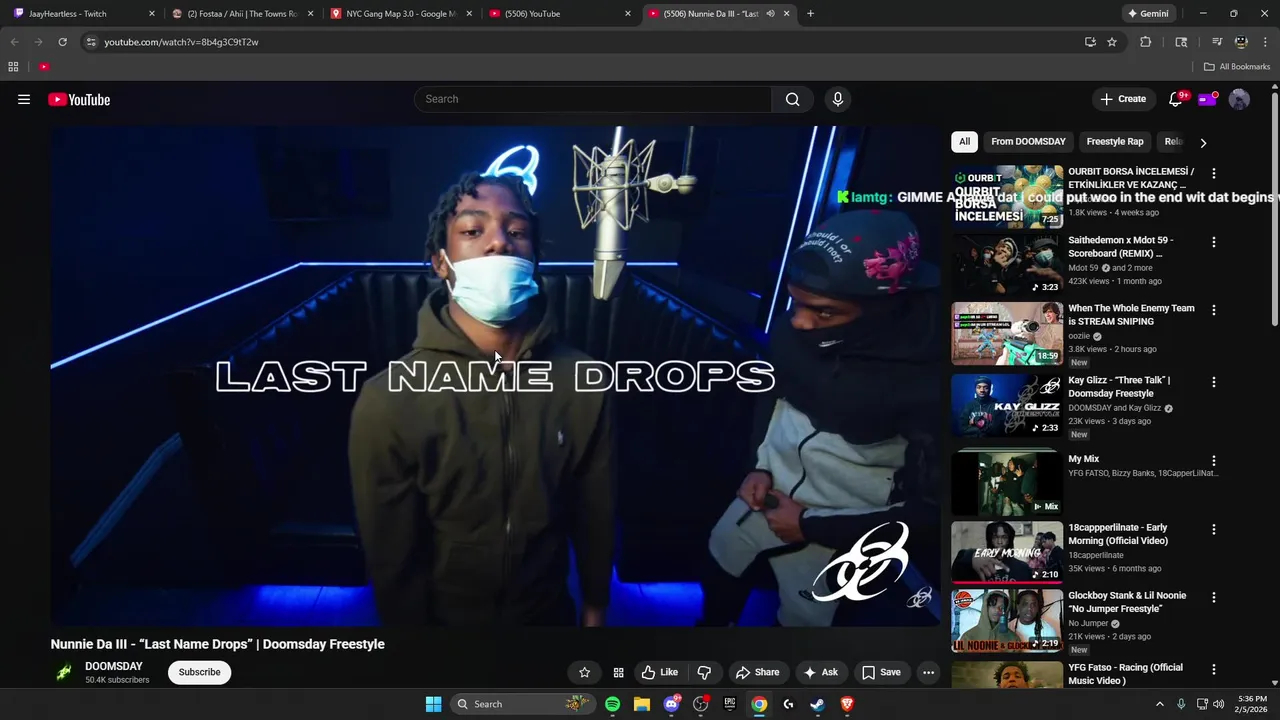This screenshot has width=1280, height=720.
Task: Open Kay Glizz Three Talk thumbnail
Action: (x=1007, y=405)
